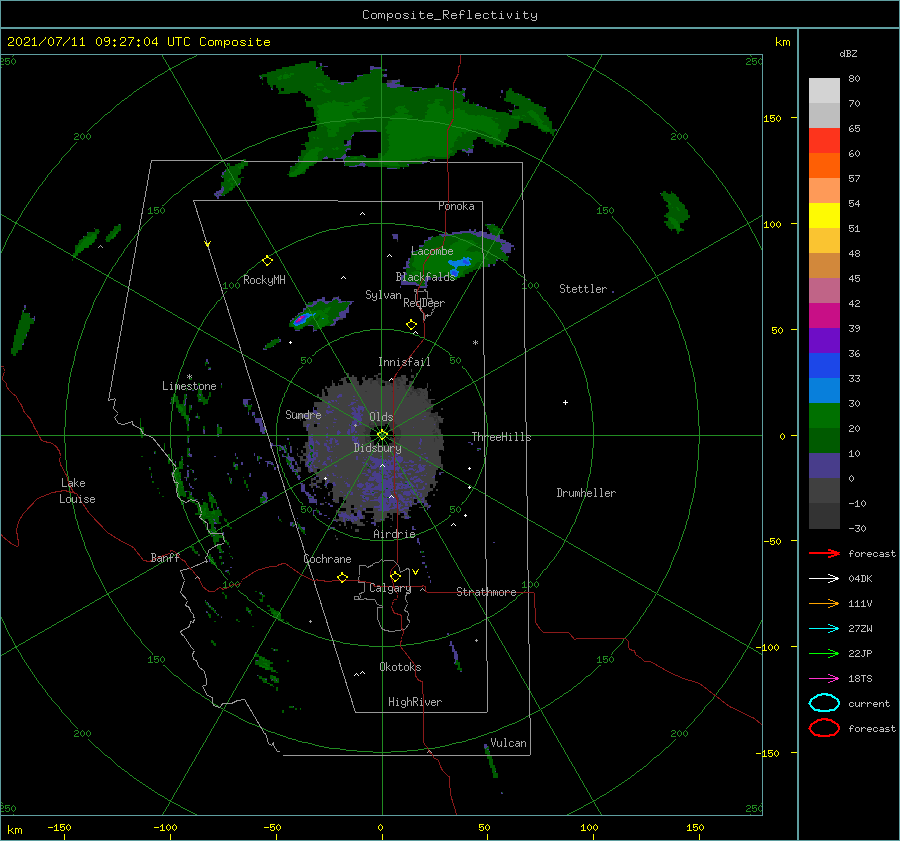The height and width of the screenshot is (841, 900).
Task: Click the Lacombe label on the map
Action: 432,251
